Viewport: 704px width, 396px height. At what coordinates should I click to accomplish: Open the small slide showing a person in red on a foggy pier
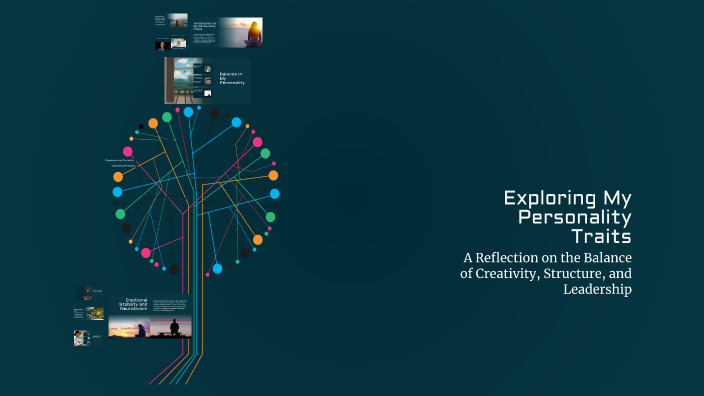[171, 21]
